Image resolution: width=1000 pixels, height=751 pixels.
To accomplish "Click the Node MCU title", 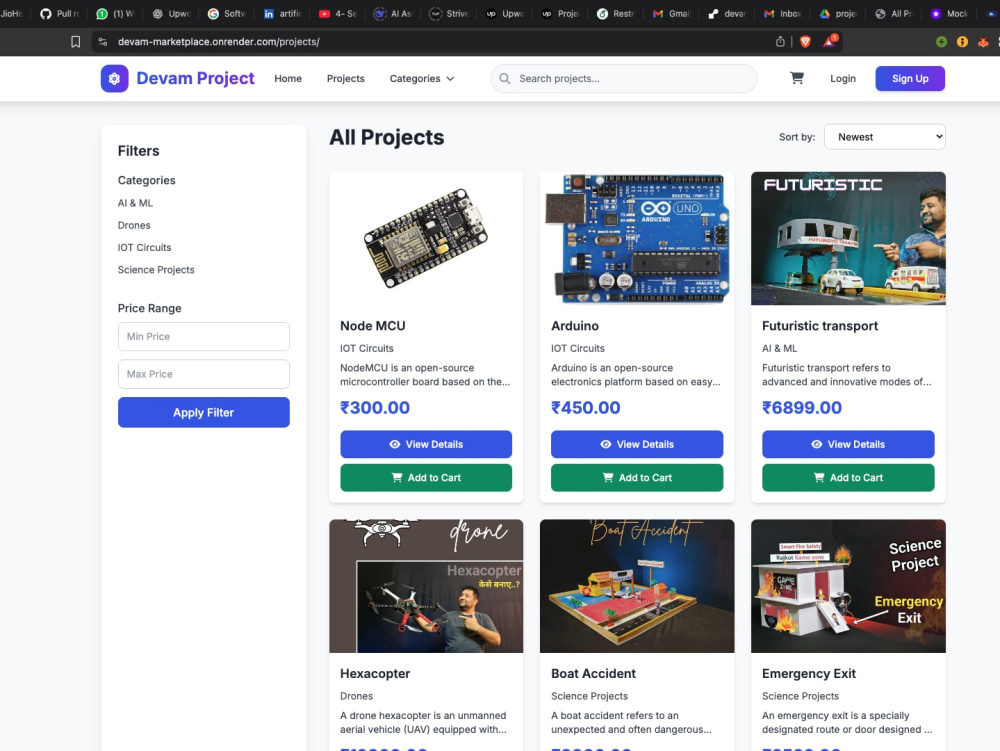I will 372,326.
